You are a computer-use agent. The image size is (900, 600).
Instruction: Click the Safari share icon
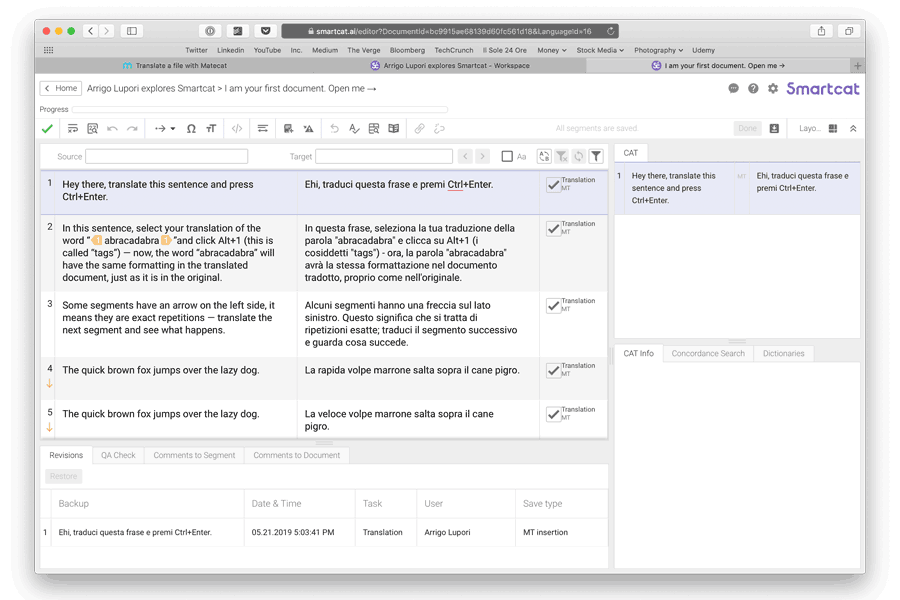[x=821, y=31]
